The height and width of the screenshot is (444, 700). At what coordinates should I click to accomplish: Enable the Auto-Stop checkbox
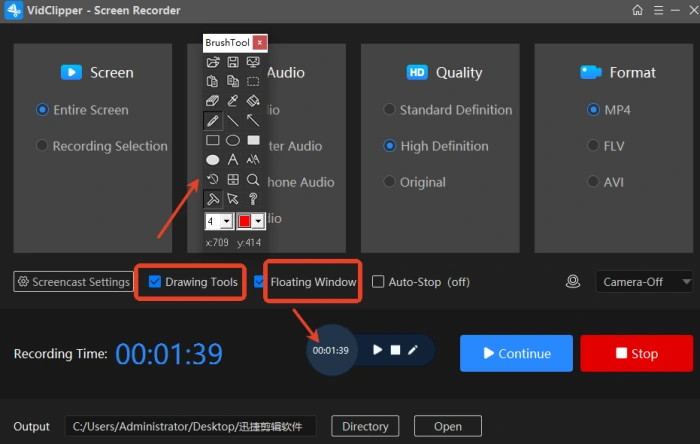[378, 282]
